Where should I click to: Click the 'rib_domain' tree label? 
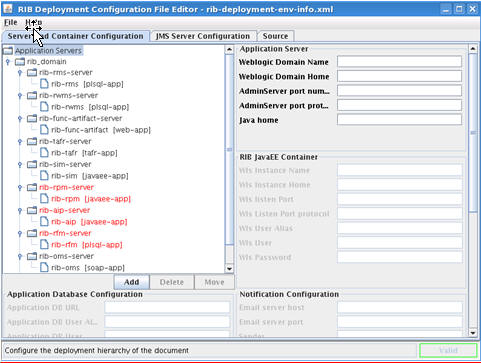click(x=47, y=62)
